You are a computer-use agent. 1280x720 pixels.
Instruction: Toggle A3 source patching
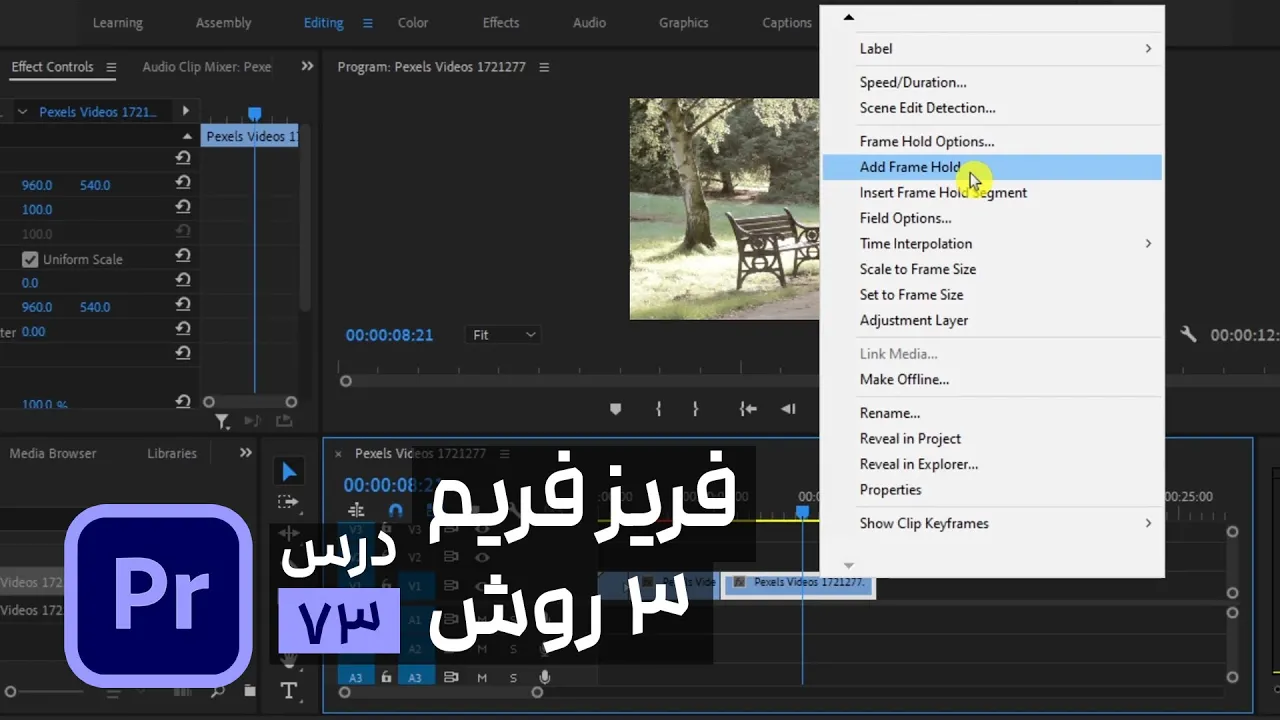356,677
